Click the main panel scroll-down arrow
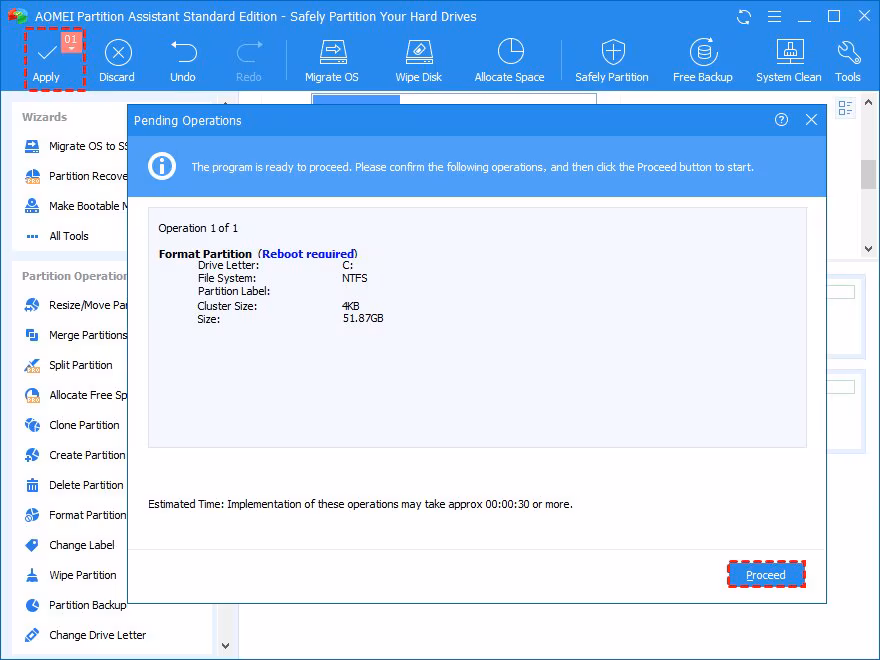 868,249
